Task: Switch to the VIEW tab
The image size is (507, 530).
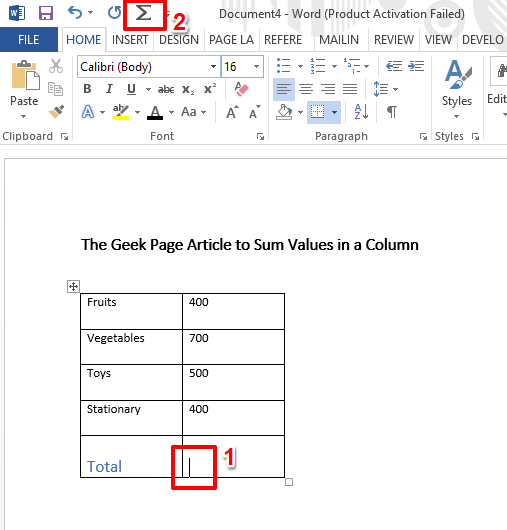Action: [x=438, y=40]
